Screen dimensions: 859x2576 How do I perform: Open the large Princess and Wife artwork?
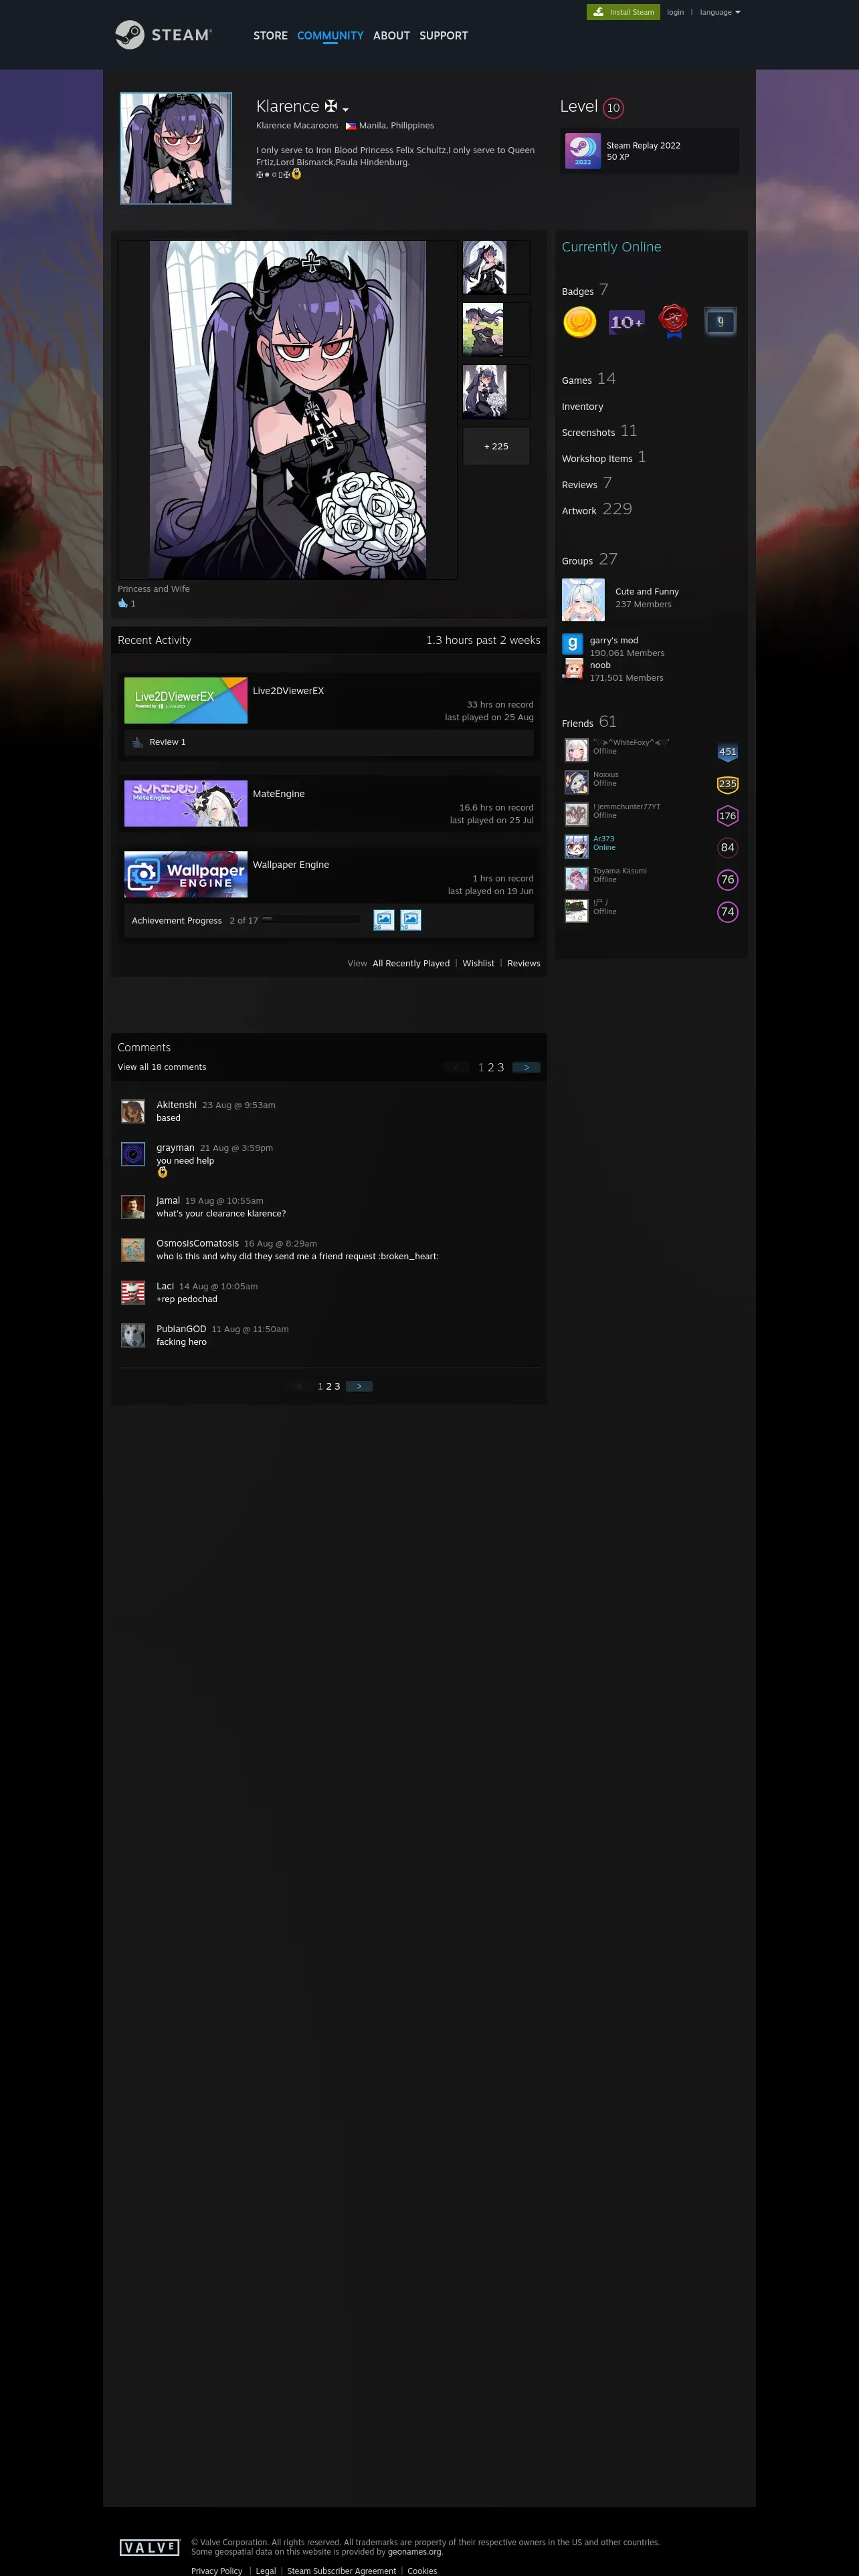[x=288, y=410]
